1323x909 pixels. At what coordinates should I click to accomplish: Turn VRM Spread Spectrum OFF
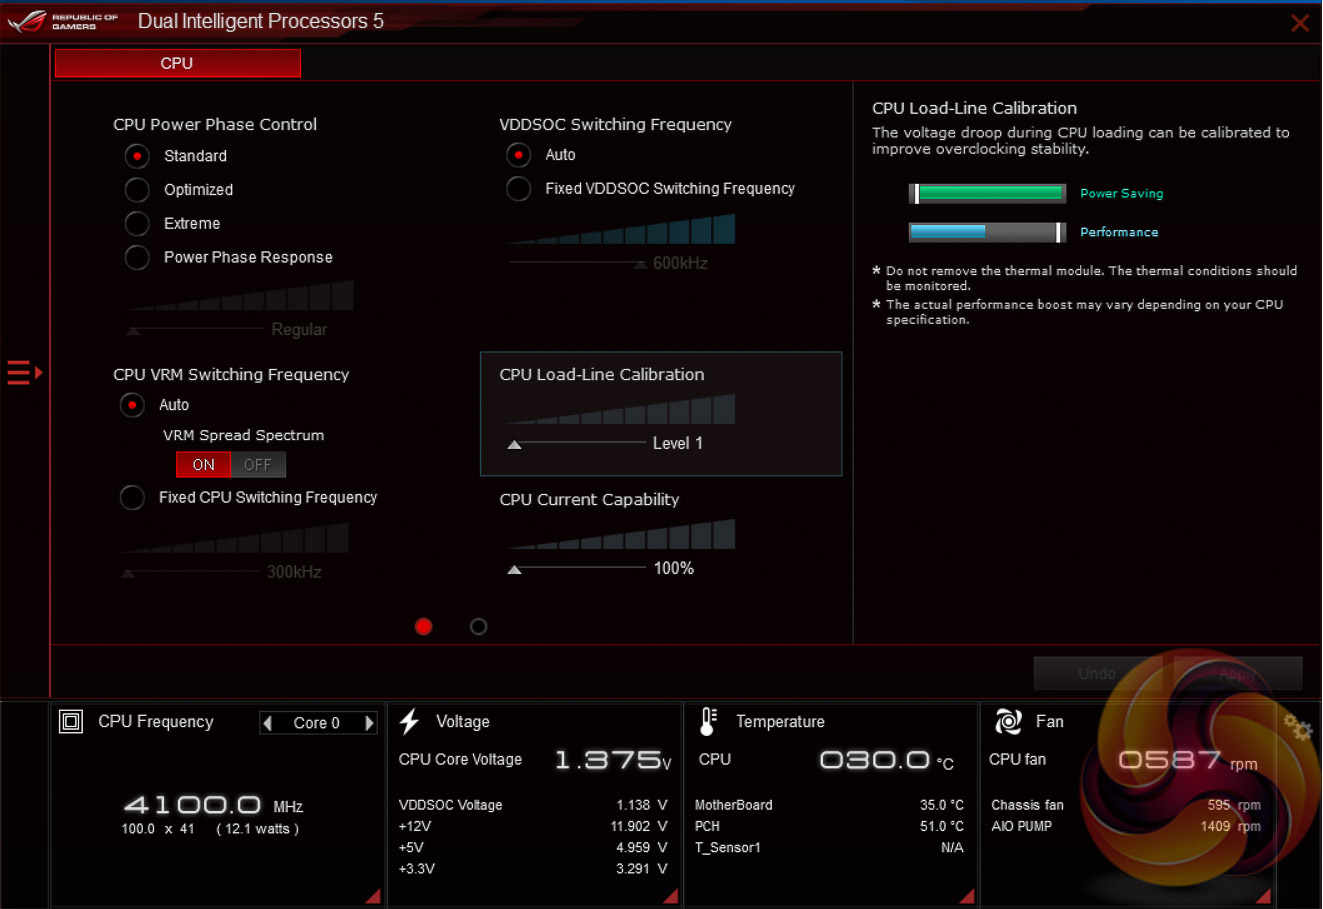point(258,464)
